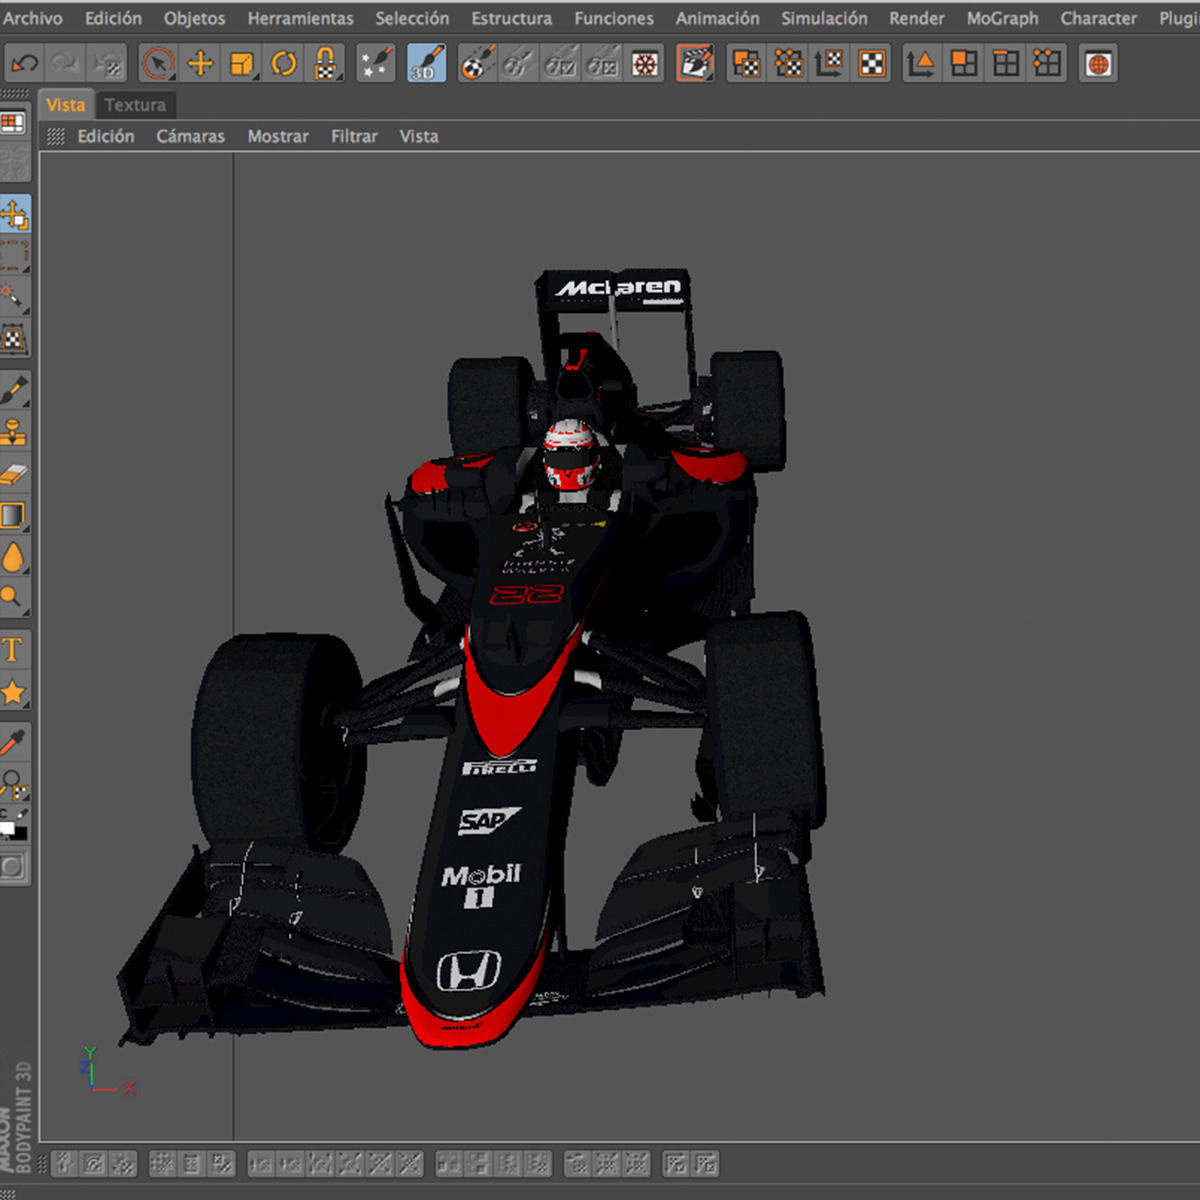Select the Move Layer tool in left palette
Viewport: 1200px width, 1200px height.
point(14,215)
